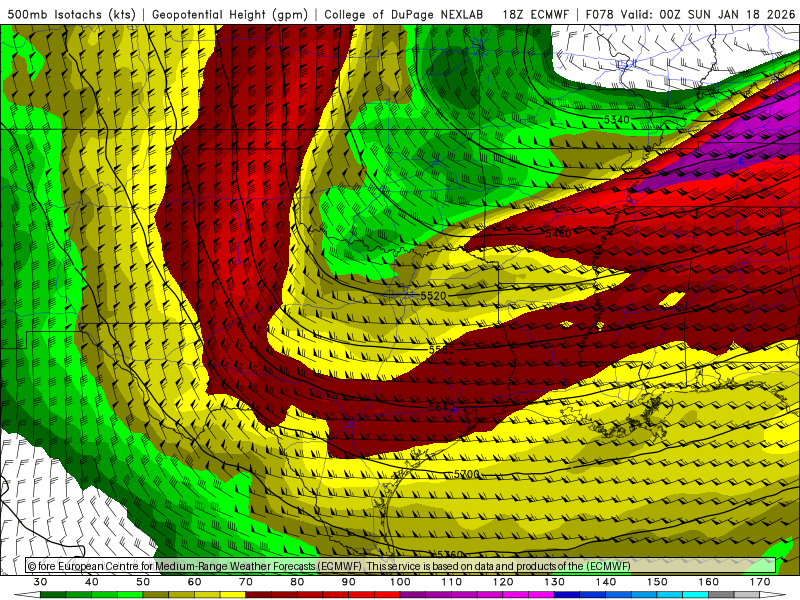Click the 130 value on the color scale

(555, 582)
